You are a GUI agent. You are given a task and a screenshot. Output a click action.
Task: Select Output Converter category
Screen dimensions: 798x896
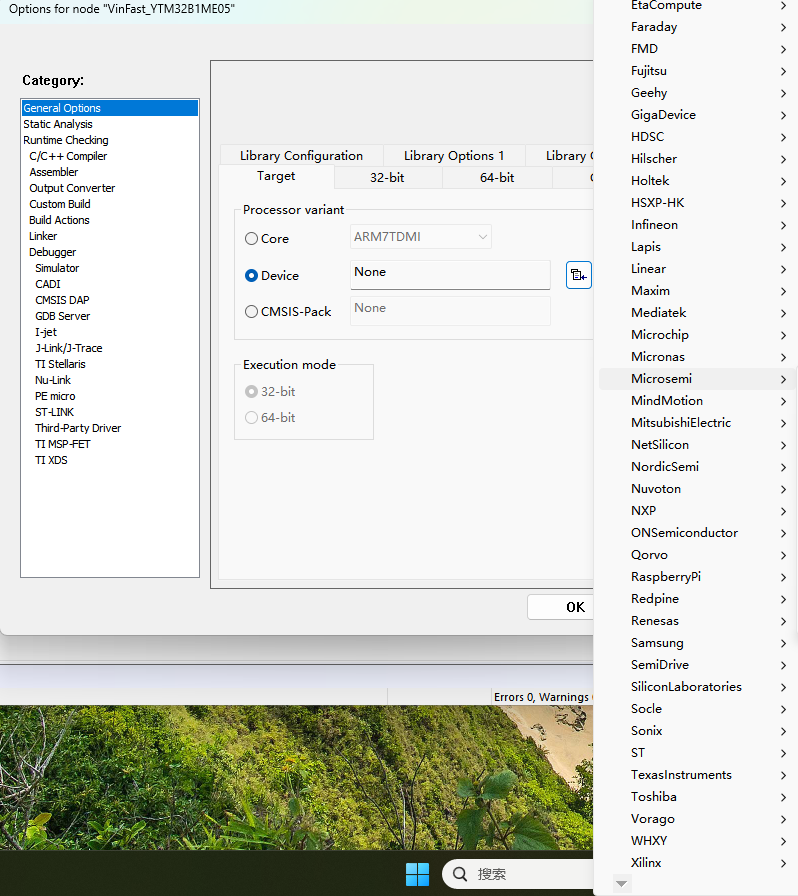pos(72,188)
